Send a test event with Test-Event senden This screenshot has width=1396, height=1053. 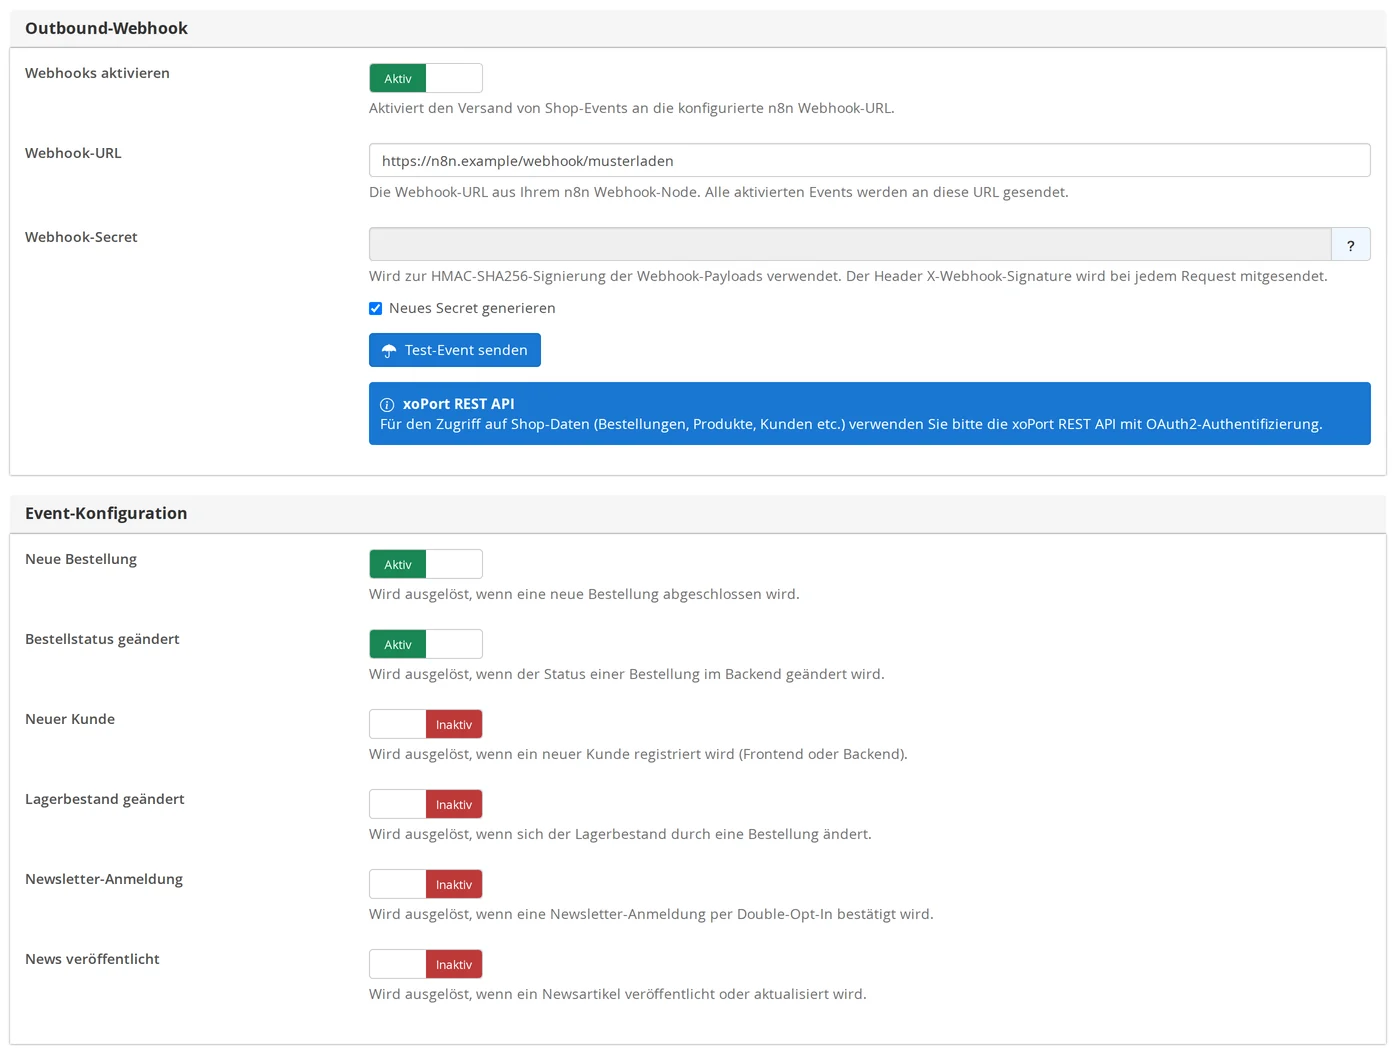[x=455, y=350]
